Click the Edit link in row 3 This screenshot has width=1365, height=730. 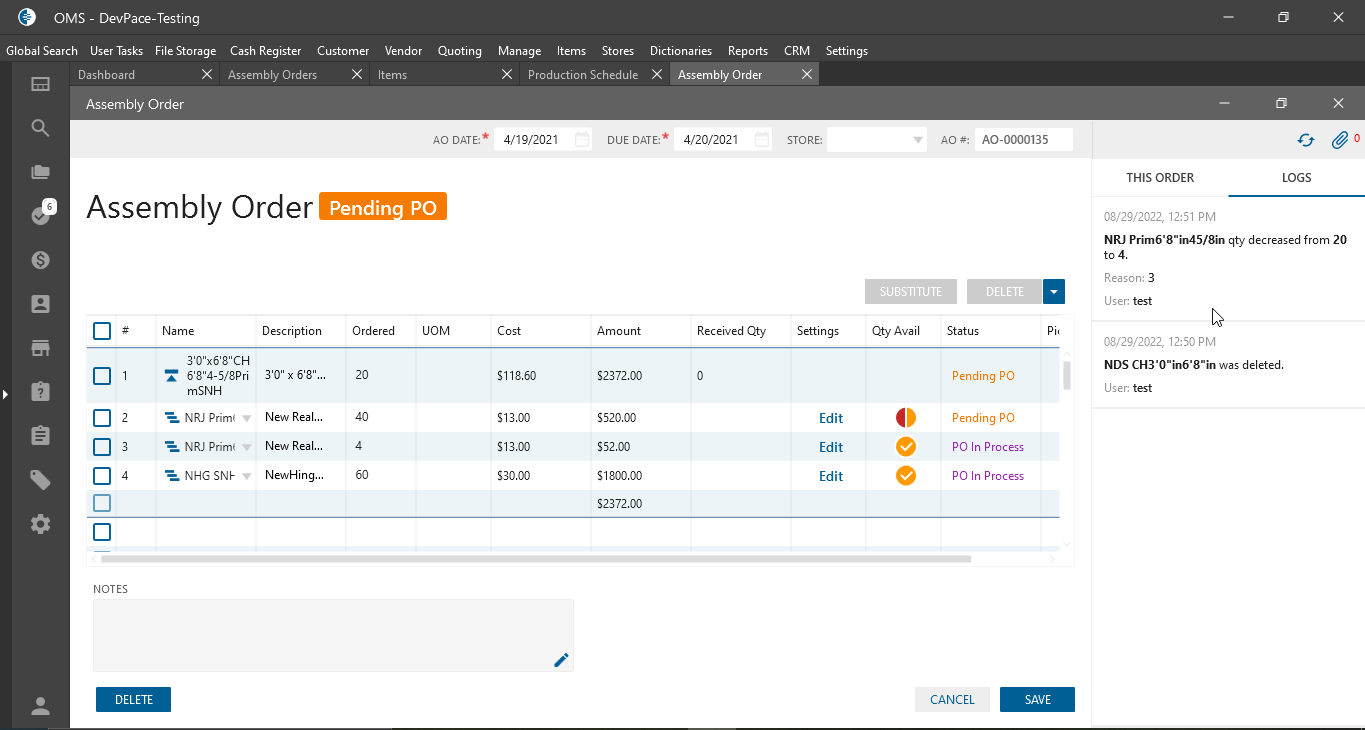(831, 447)
